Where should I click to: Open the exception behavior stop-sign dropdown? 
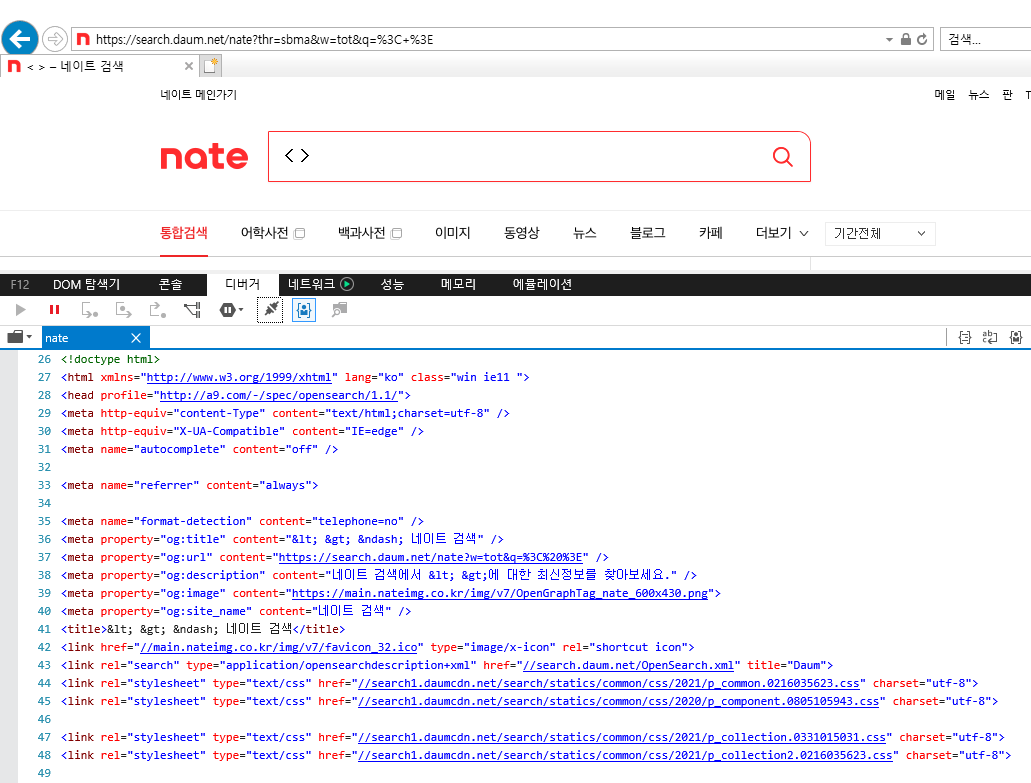coord(231,310)
